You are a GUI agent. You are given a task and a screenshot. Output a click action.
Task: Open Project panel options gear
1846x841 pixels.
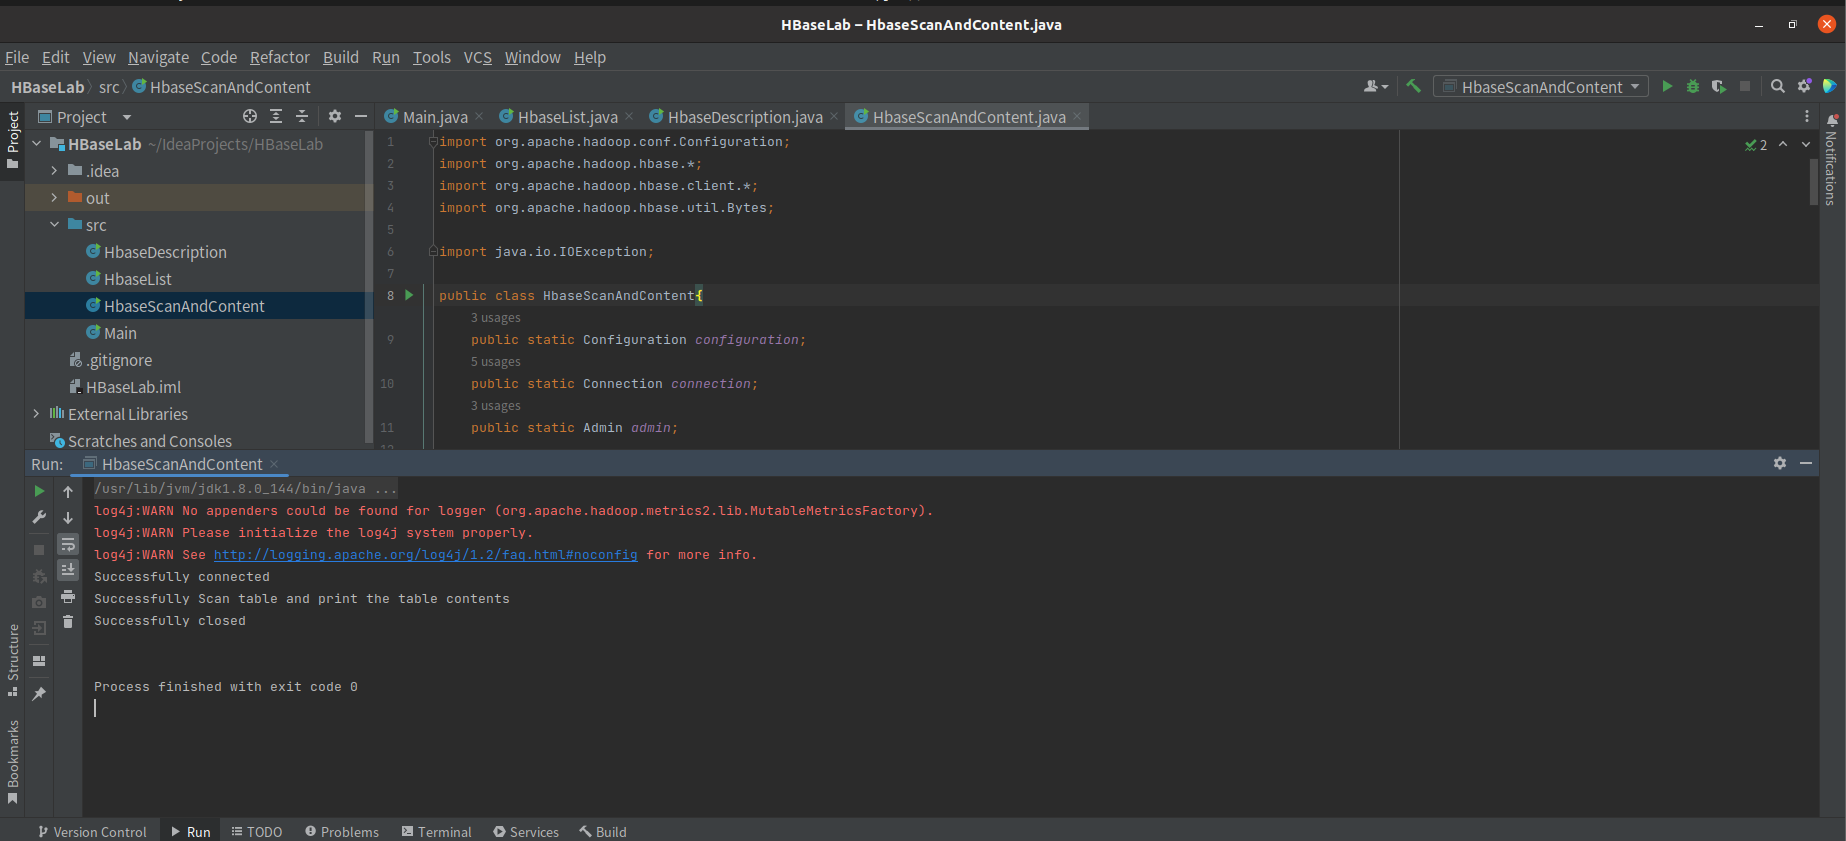(335, 116)
